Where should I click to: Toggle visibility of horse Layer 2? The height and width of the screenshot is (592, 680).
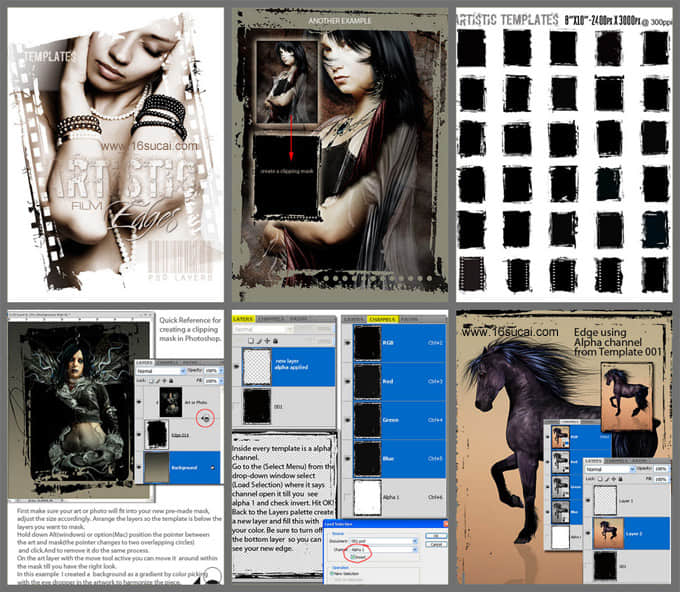click(x=588, y=533)
